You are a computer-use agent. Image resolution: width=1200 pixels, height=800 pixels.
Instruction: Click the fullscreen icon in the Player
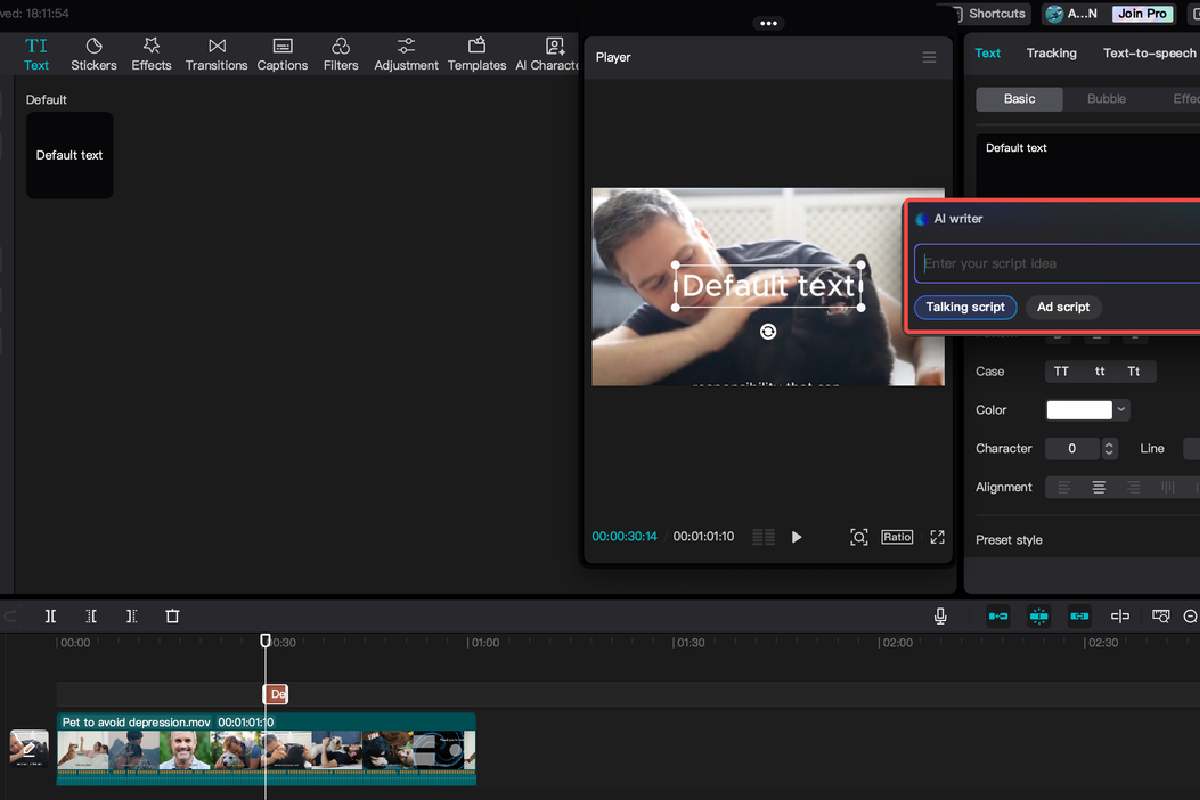(937, 537)
